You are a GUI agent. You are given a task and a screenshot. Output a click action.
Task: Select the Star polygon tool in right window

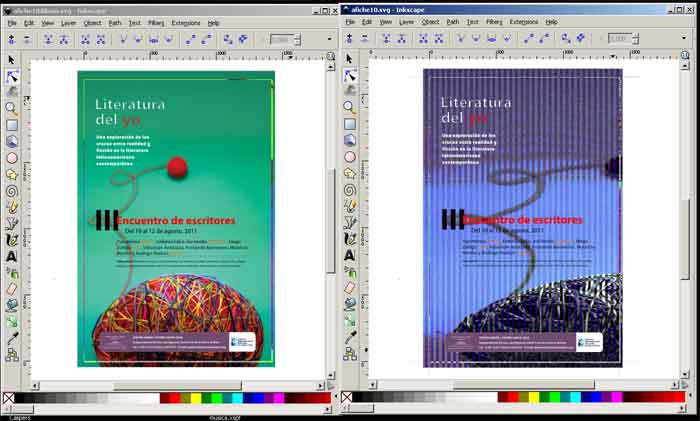click(349, 173)
